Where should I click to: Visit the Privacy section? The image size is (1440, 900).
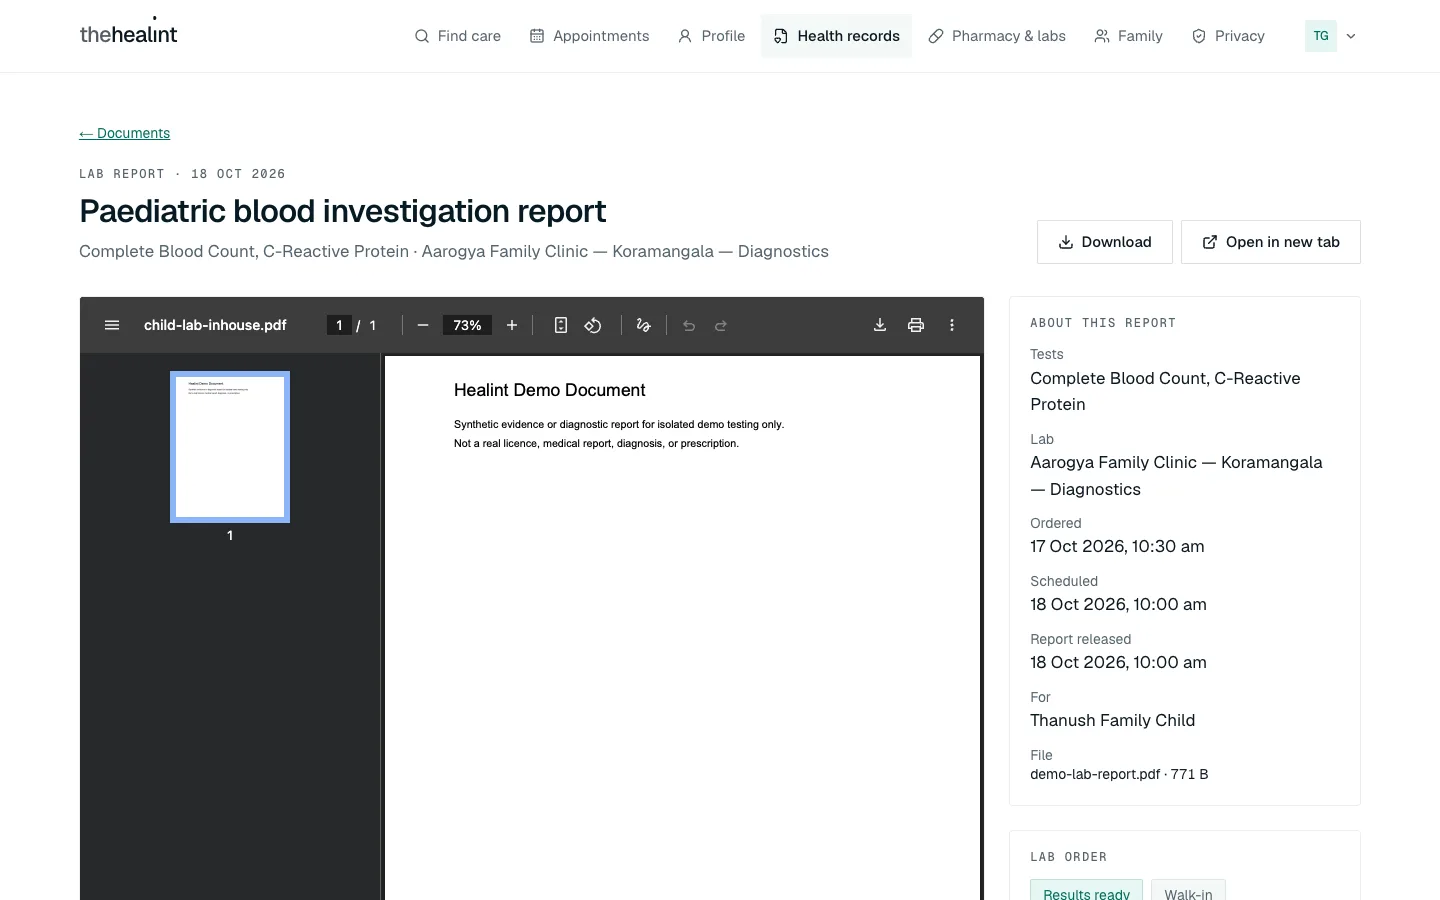click(1229, 36)
